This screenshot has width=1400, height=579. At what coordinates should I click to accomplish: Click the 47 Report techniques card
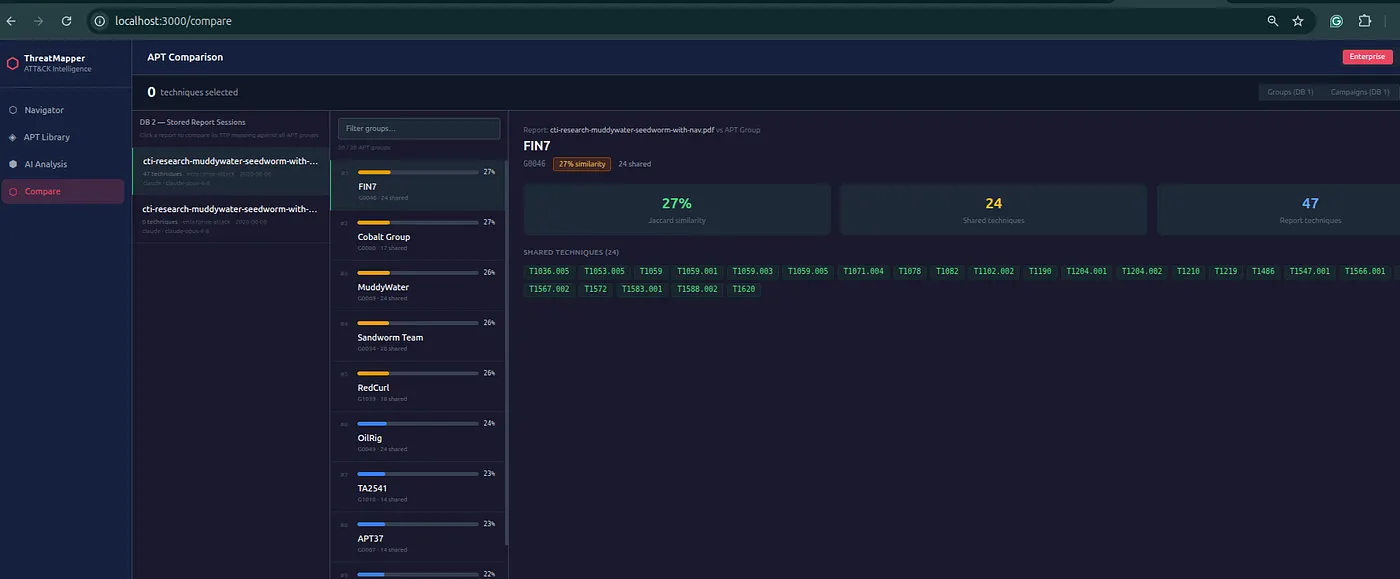tap(1279, 209)
